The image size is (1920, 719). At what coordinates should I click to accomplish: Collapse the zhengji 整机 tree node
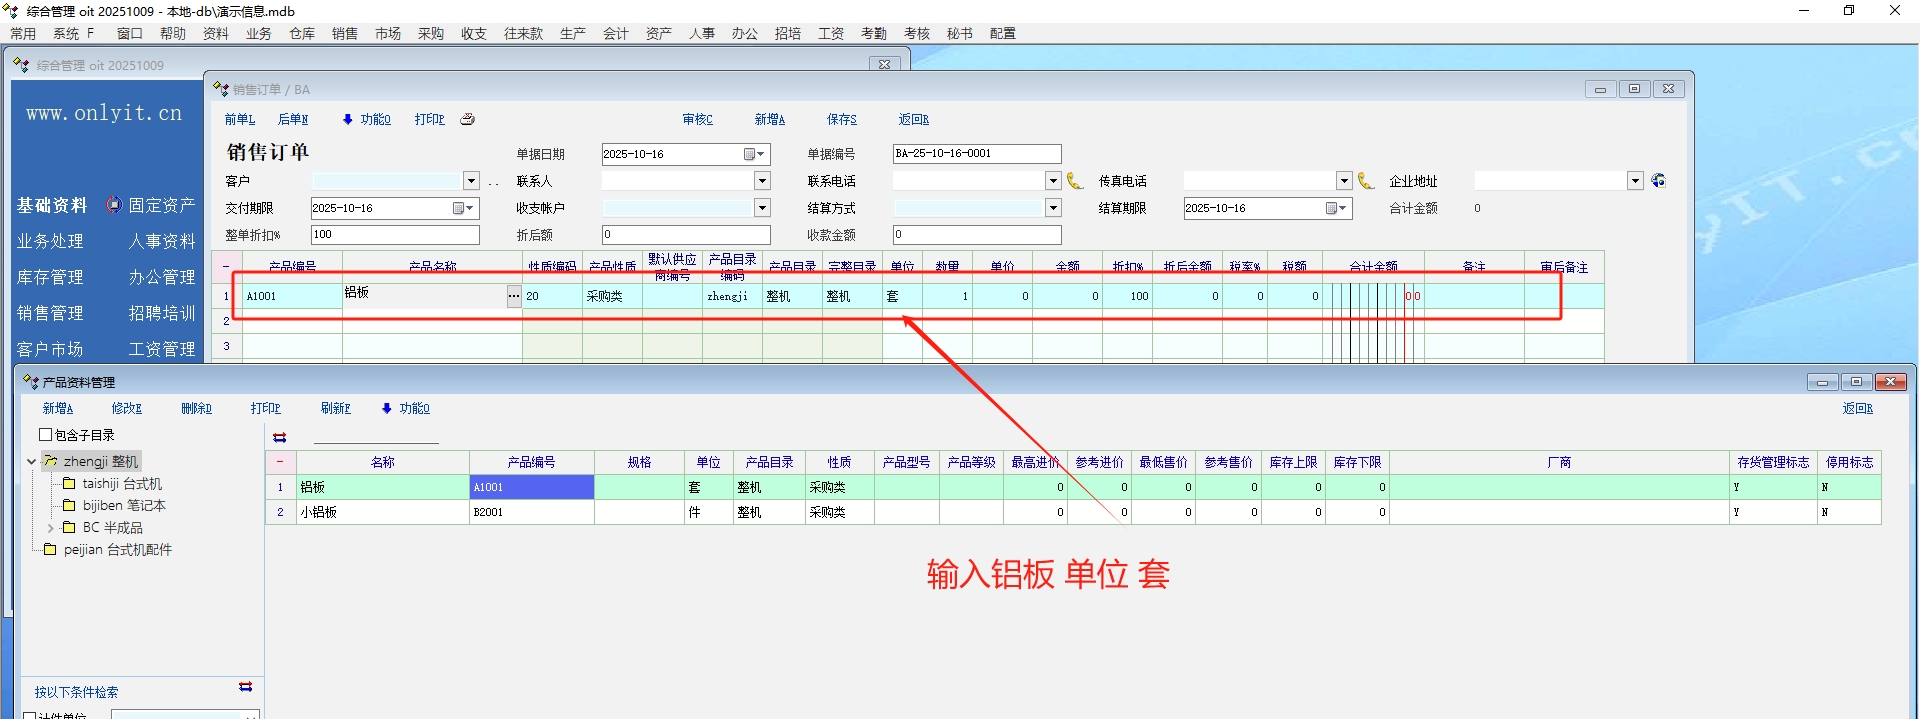(x=31, y=462)
